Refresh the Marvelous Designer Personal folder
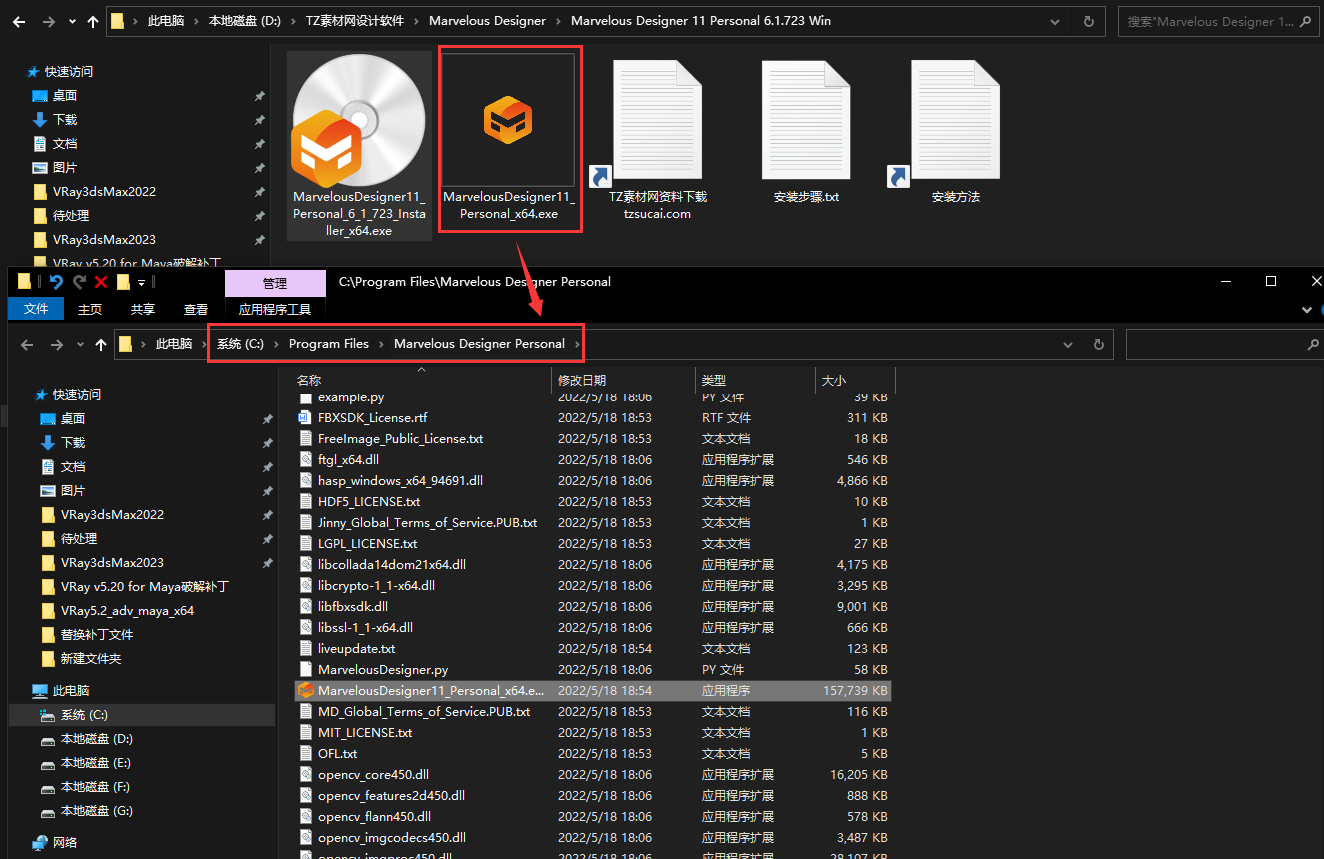Viewport: 1324px width, 859px height. 1098,344
